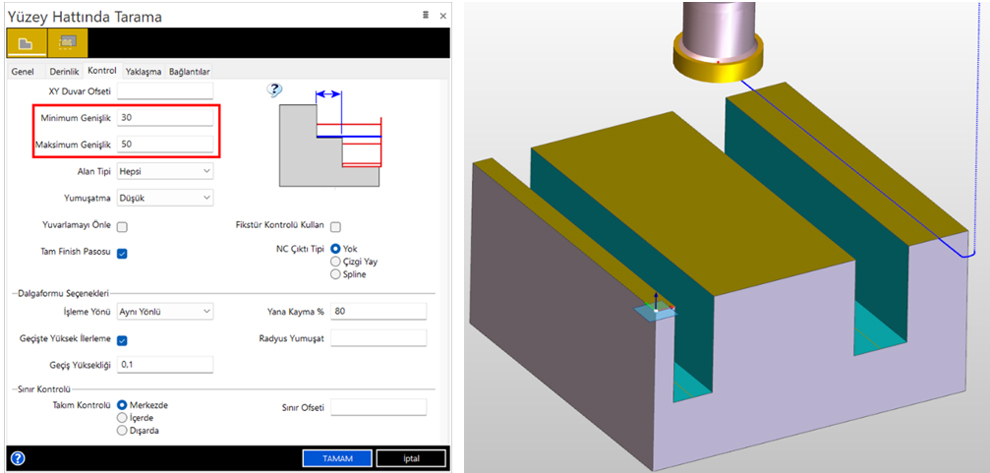Toggle the Tam Finish Pasosu checkbox

coord(122,253)
